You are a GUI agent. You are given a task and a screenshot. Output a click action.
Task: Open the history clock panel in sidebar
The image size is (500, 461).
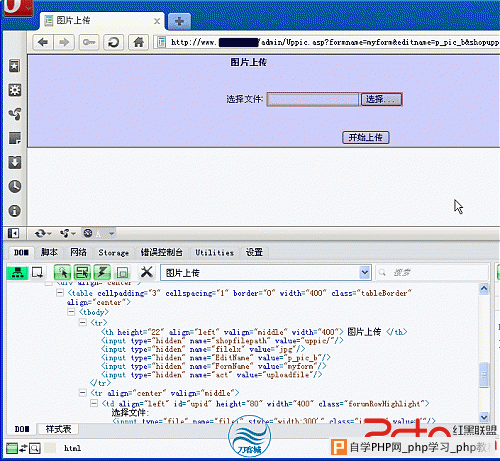[x=14, y=186]
